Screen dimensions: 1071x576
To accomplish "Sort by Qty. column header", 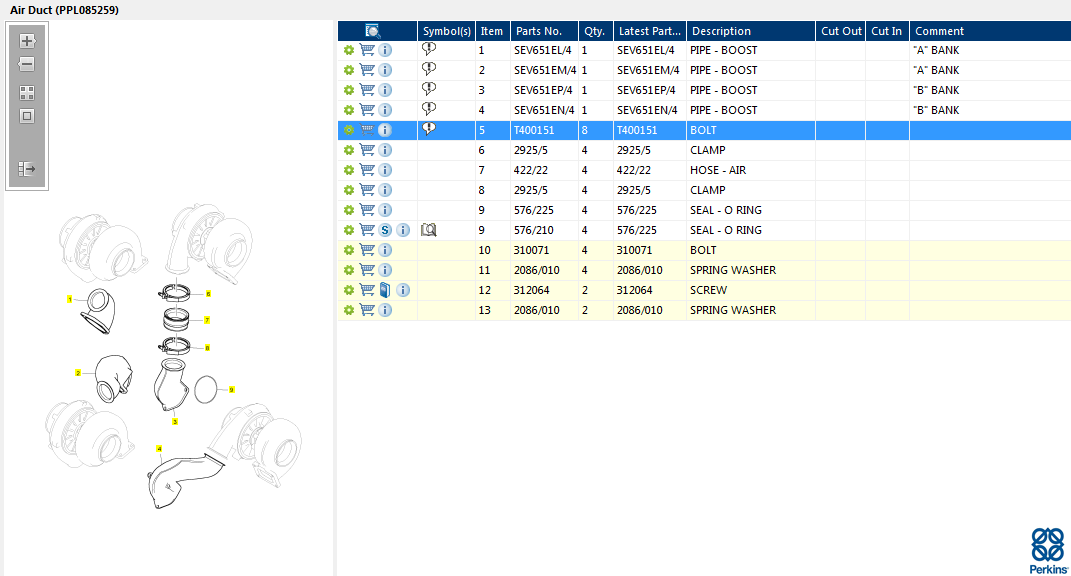I will click(595, 31).
